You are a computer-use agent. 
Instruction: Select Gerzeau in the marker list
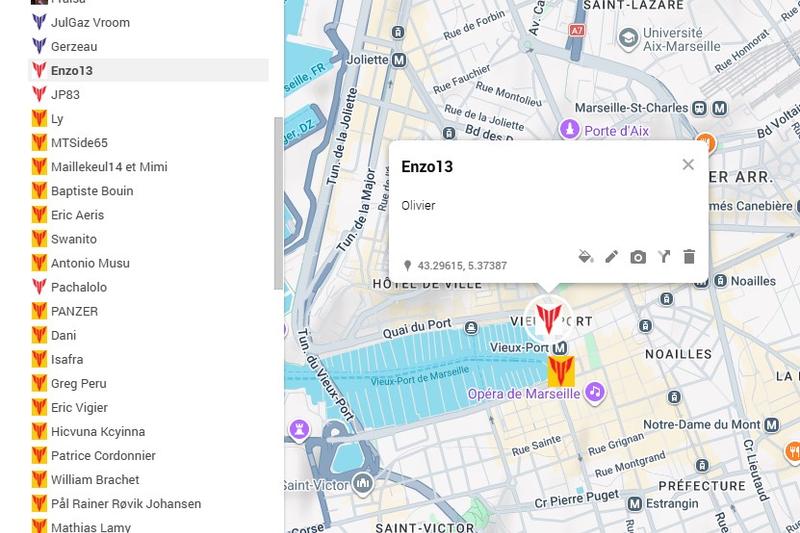pyautogui.click(x=148, y=46)
